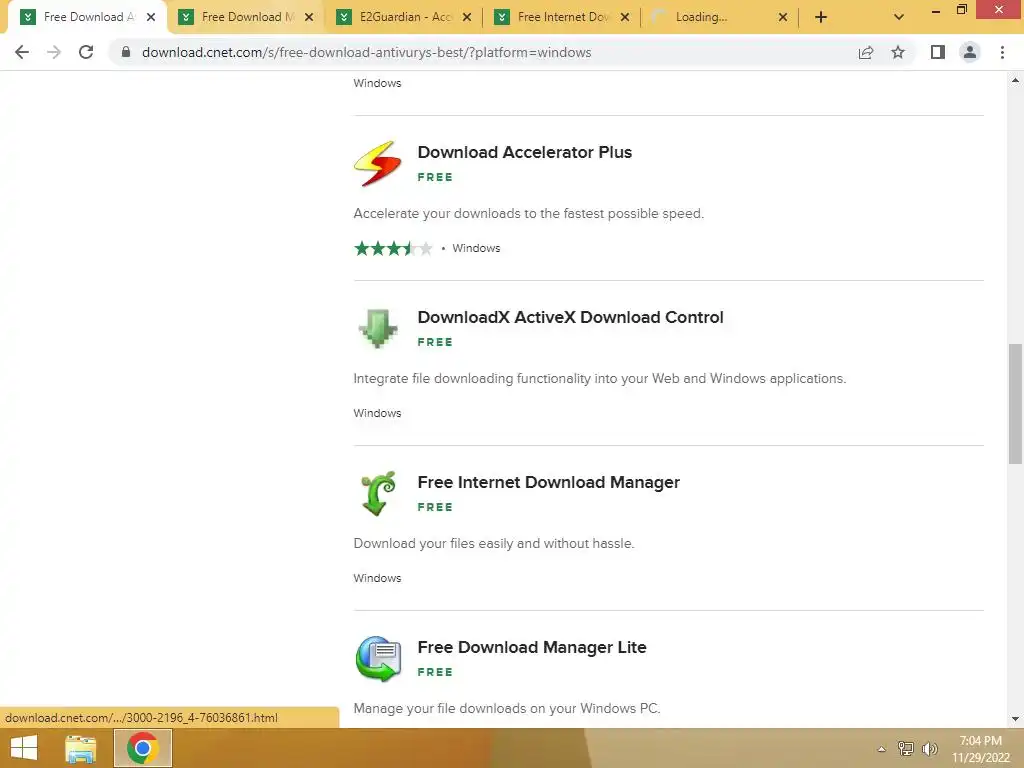This screenshot has width=1024, height=768.
Task: Click the Download Accelerator Plus lightning icon
Action: point(377,164)
